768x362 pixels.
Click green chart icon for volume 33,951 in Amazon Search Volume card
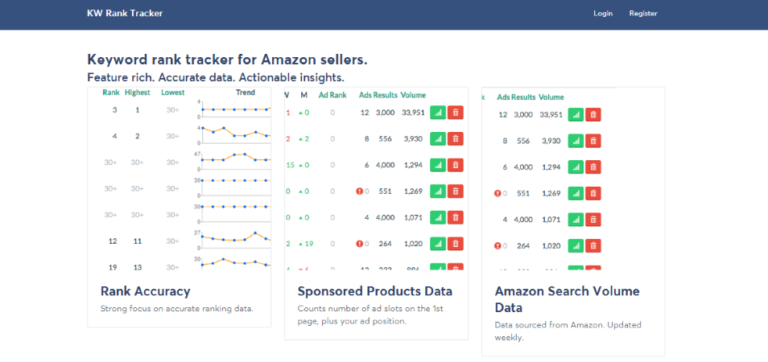pos(576,115)
